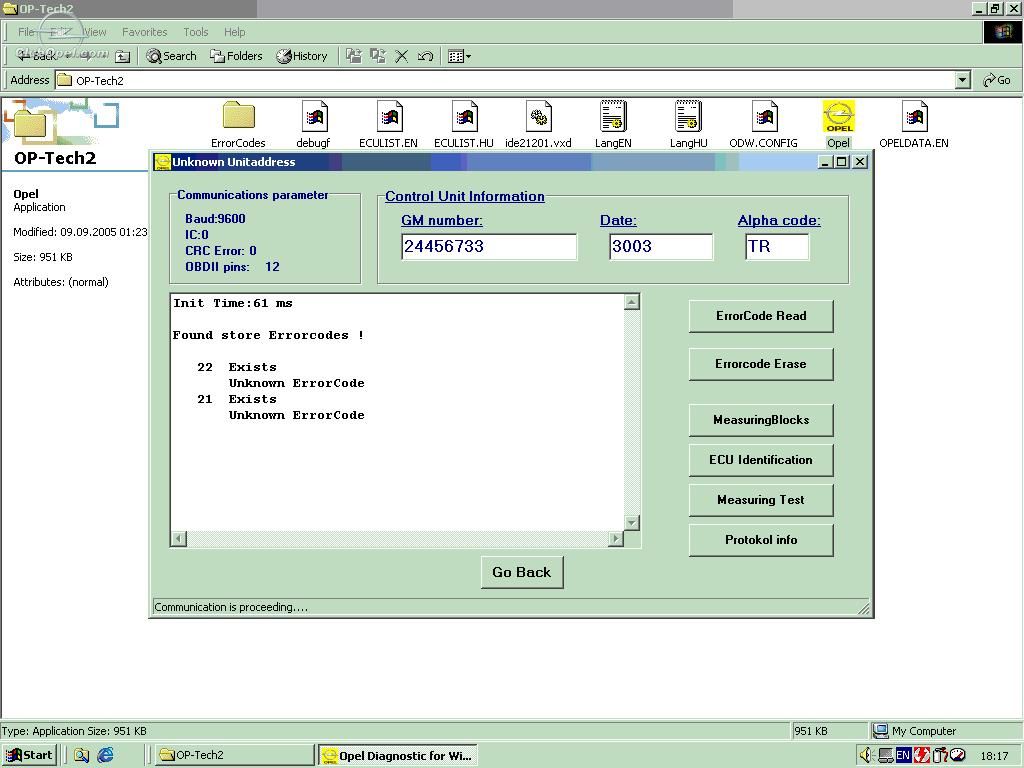Click the "21 Exists" error code line
1024x768 pixels.
click(236, 399)
